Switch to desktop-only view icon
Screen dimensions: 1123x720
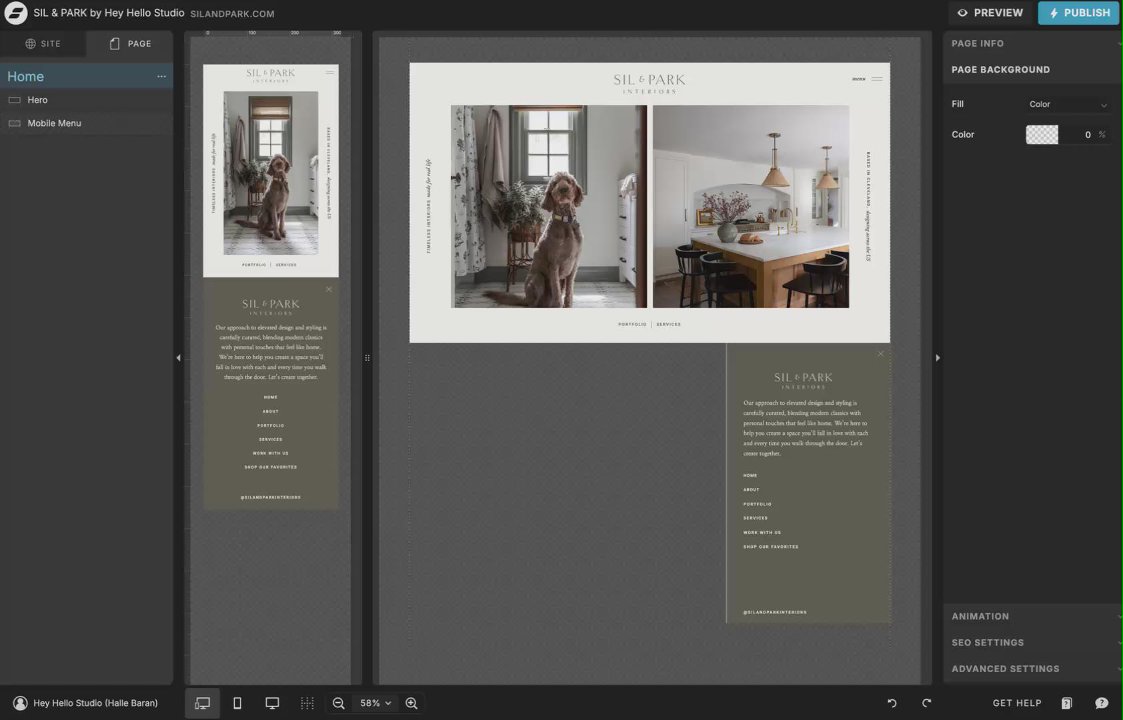tap(272, 704)
